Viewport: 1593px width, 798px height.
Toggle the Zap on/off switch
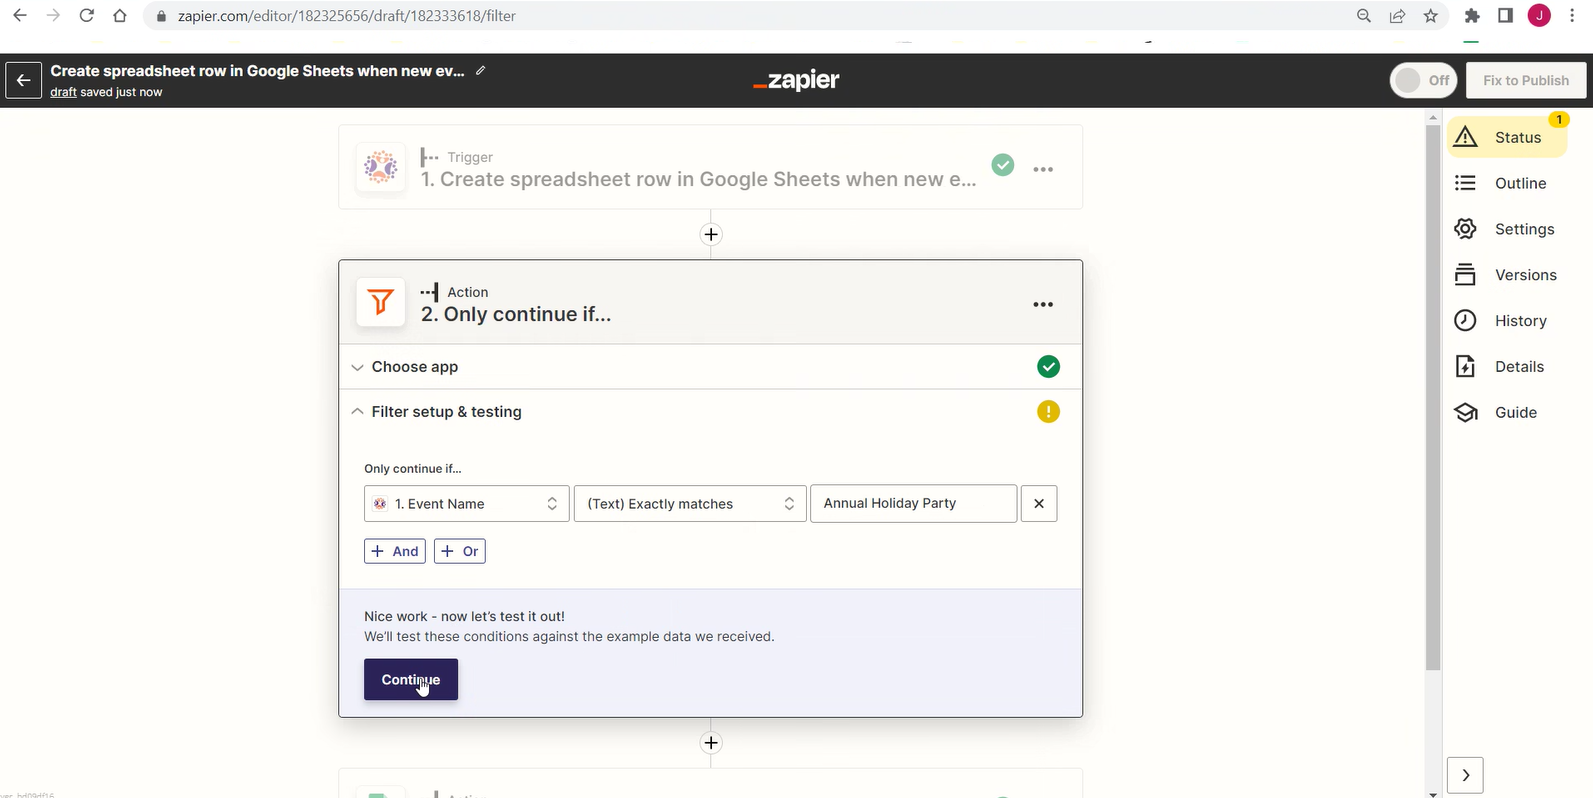(x=1423, y=80)
